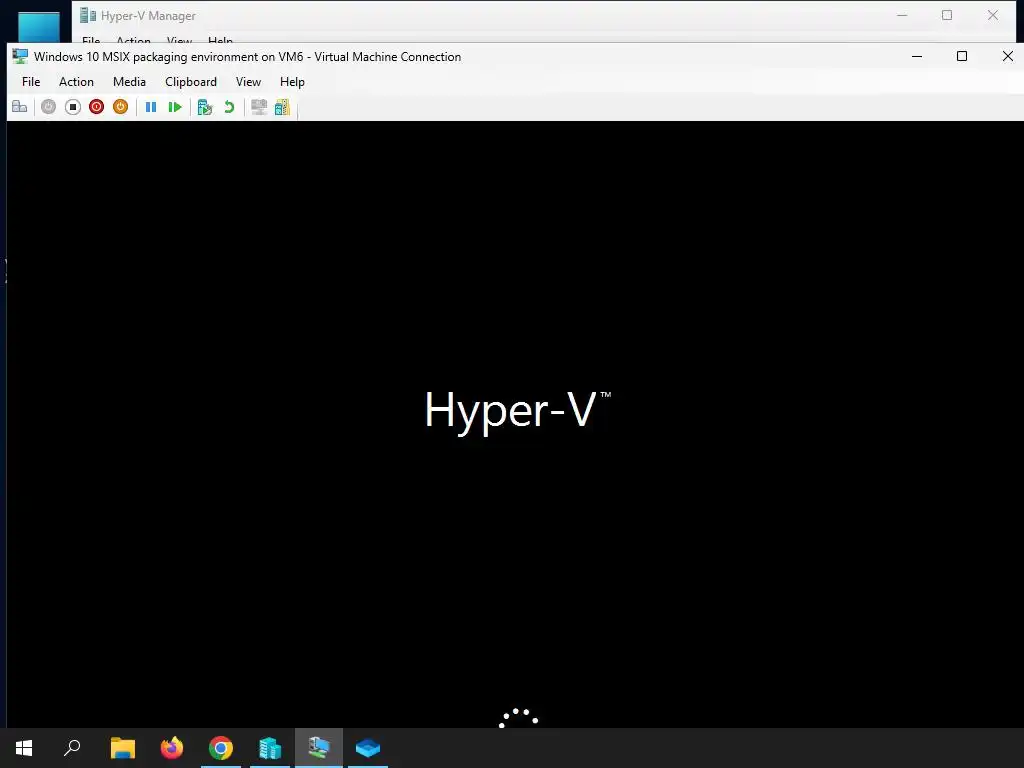
Task: Click the Share toolbar icon with yellow server
Action: click(282, 106)
